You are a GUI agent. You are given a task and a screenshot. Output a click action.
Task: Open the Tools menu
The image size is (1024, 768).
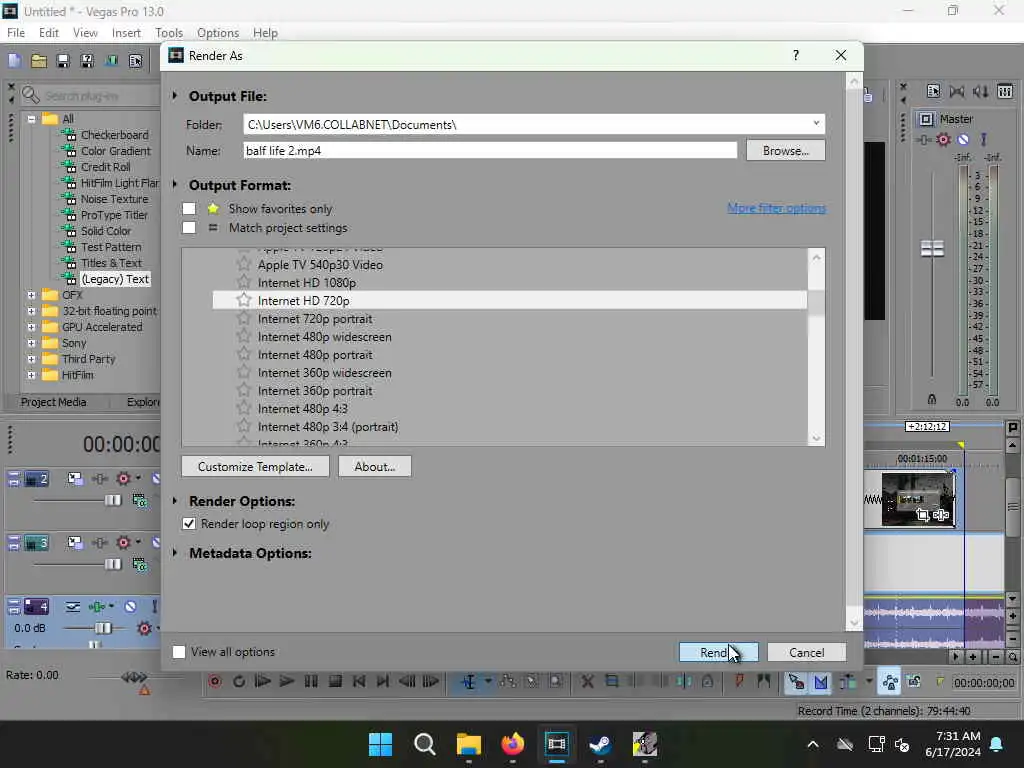pos(168,33)
